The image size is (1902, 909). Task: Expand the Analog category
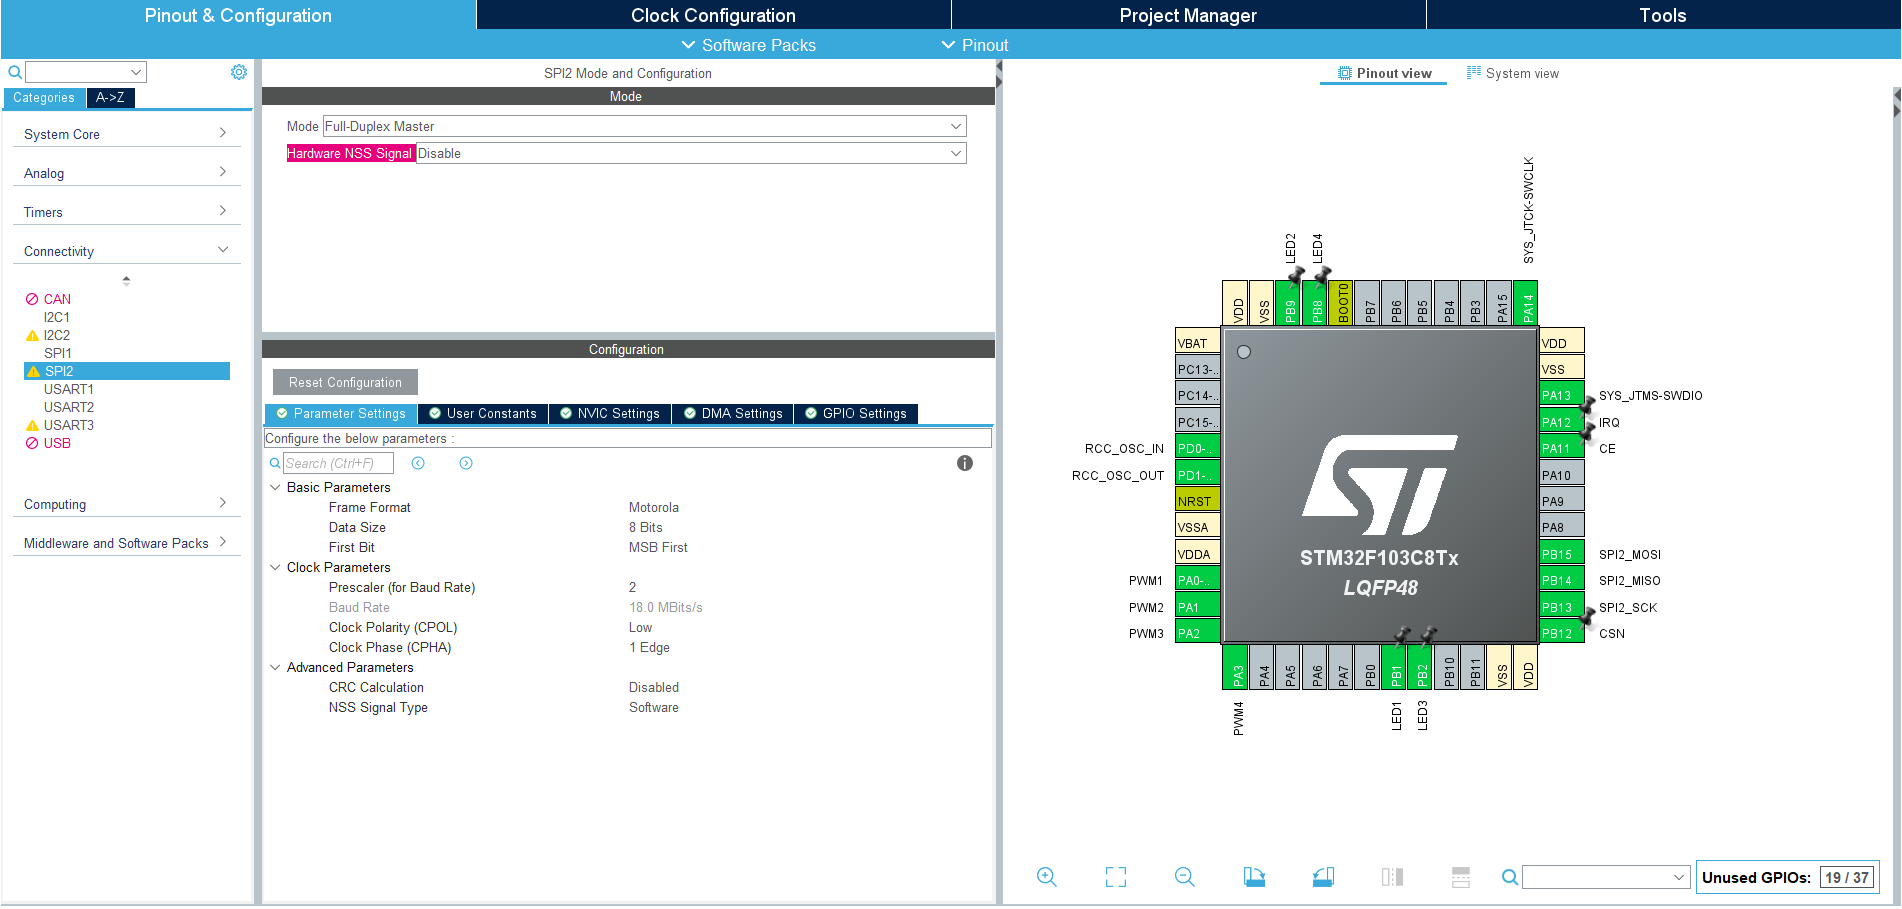pos(126,173)
